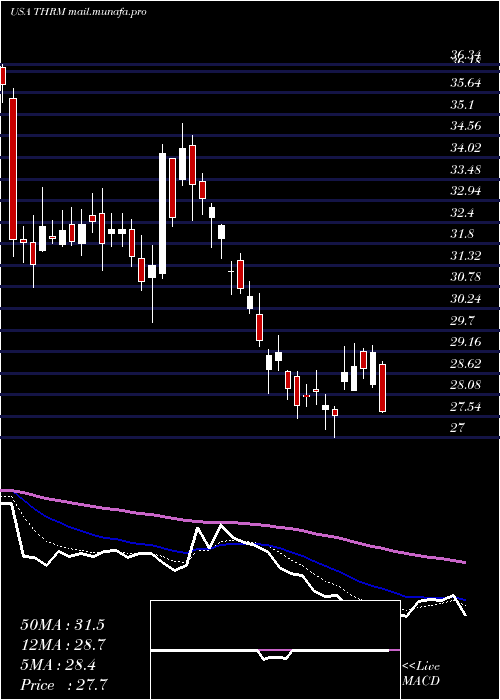Click the 33.48 price axis label

click(466, 169)
